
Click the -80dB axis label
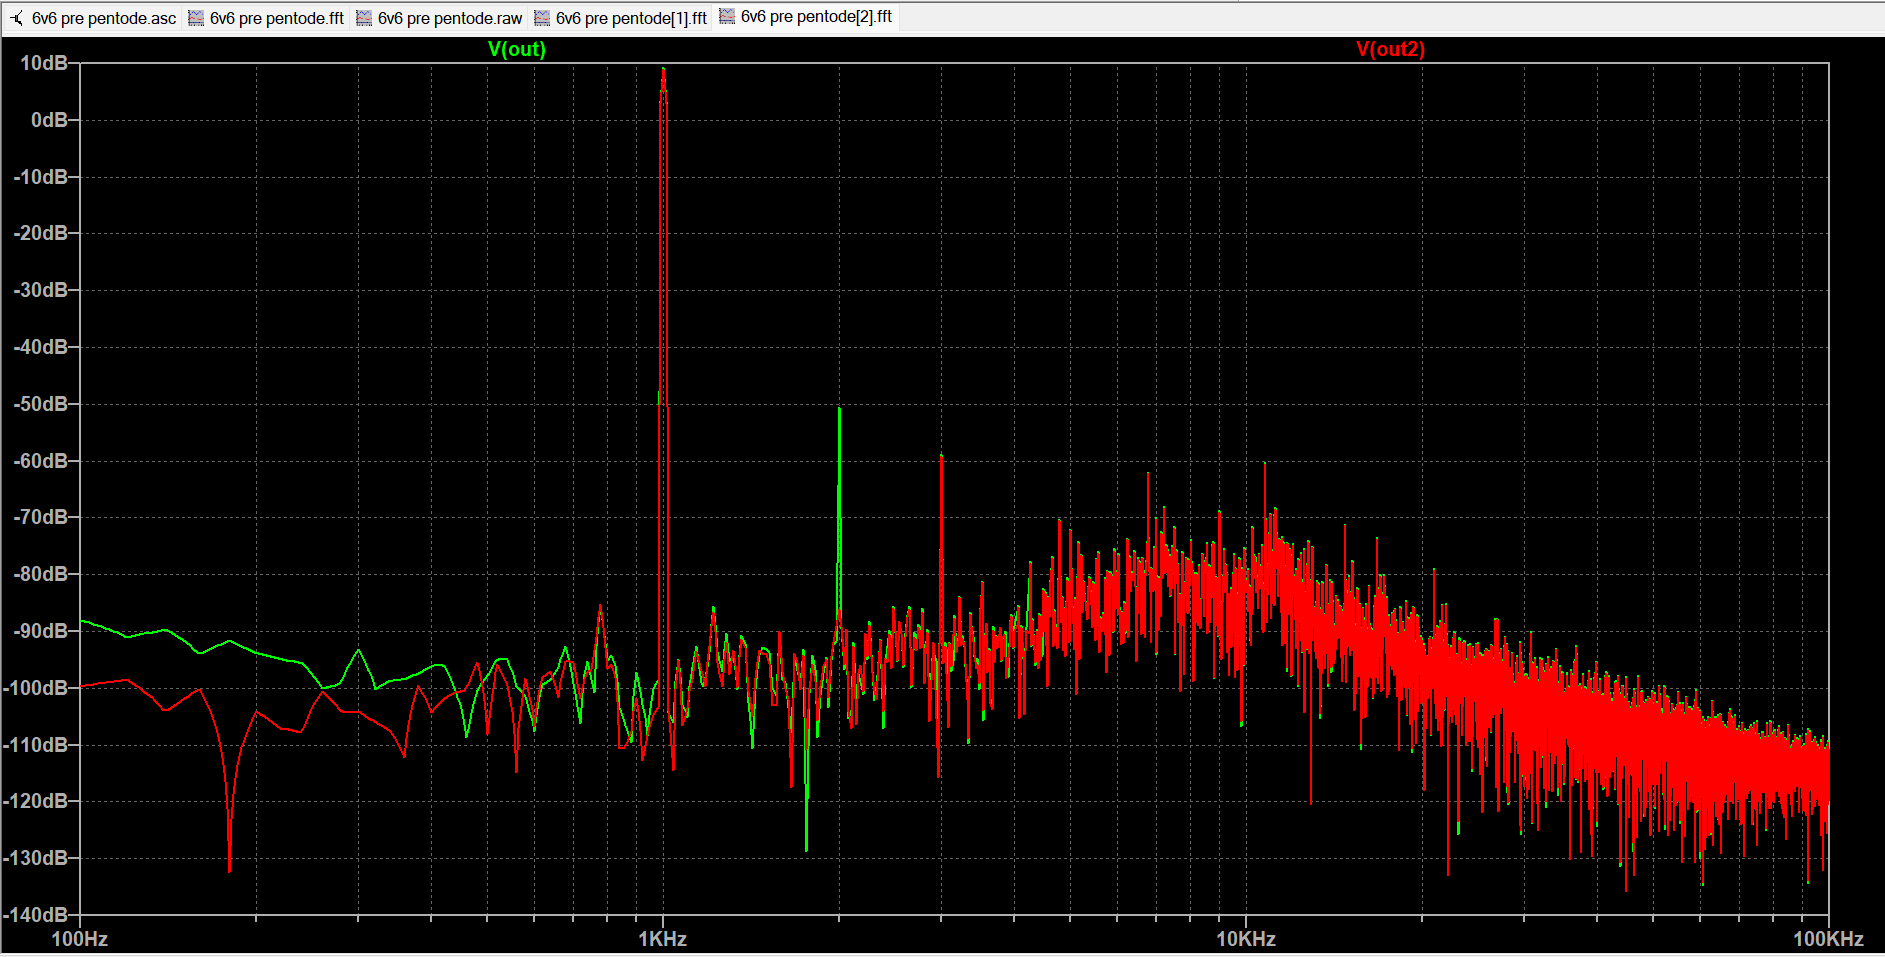tap(40, 574)
